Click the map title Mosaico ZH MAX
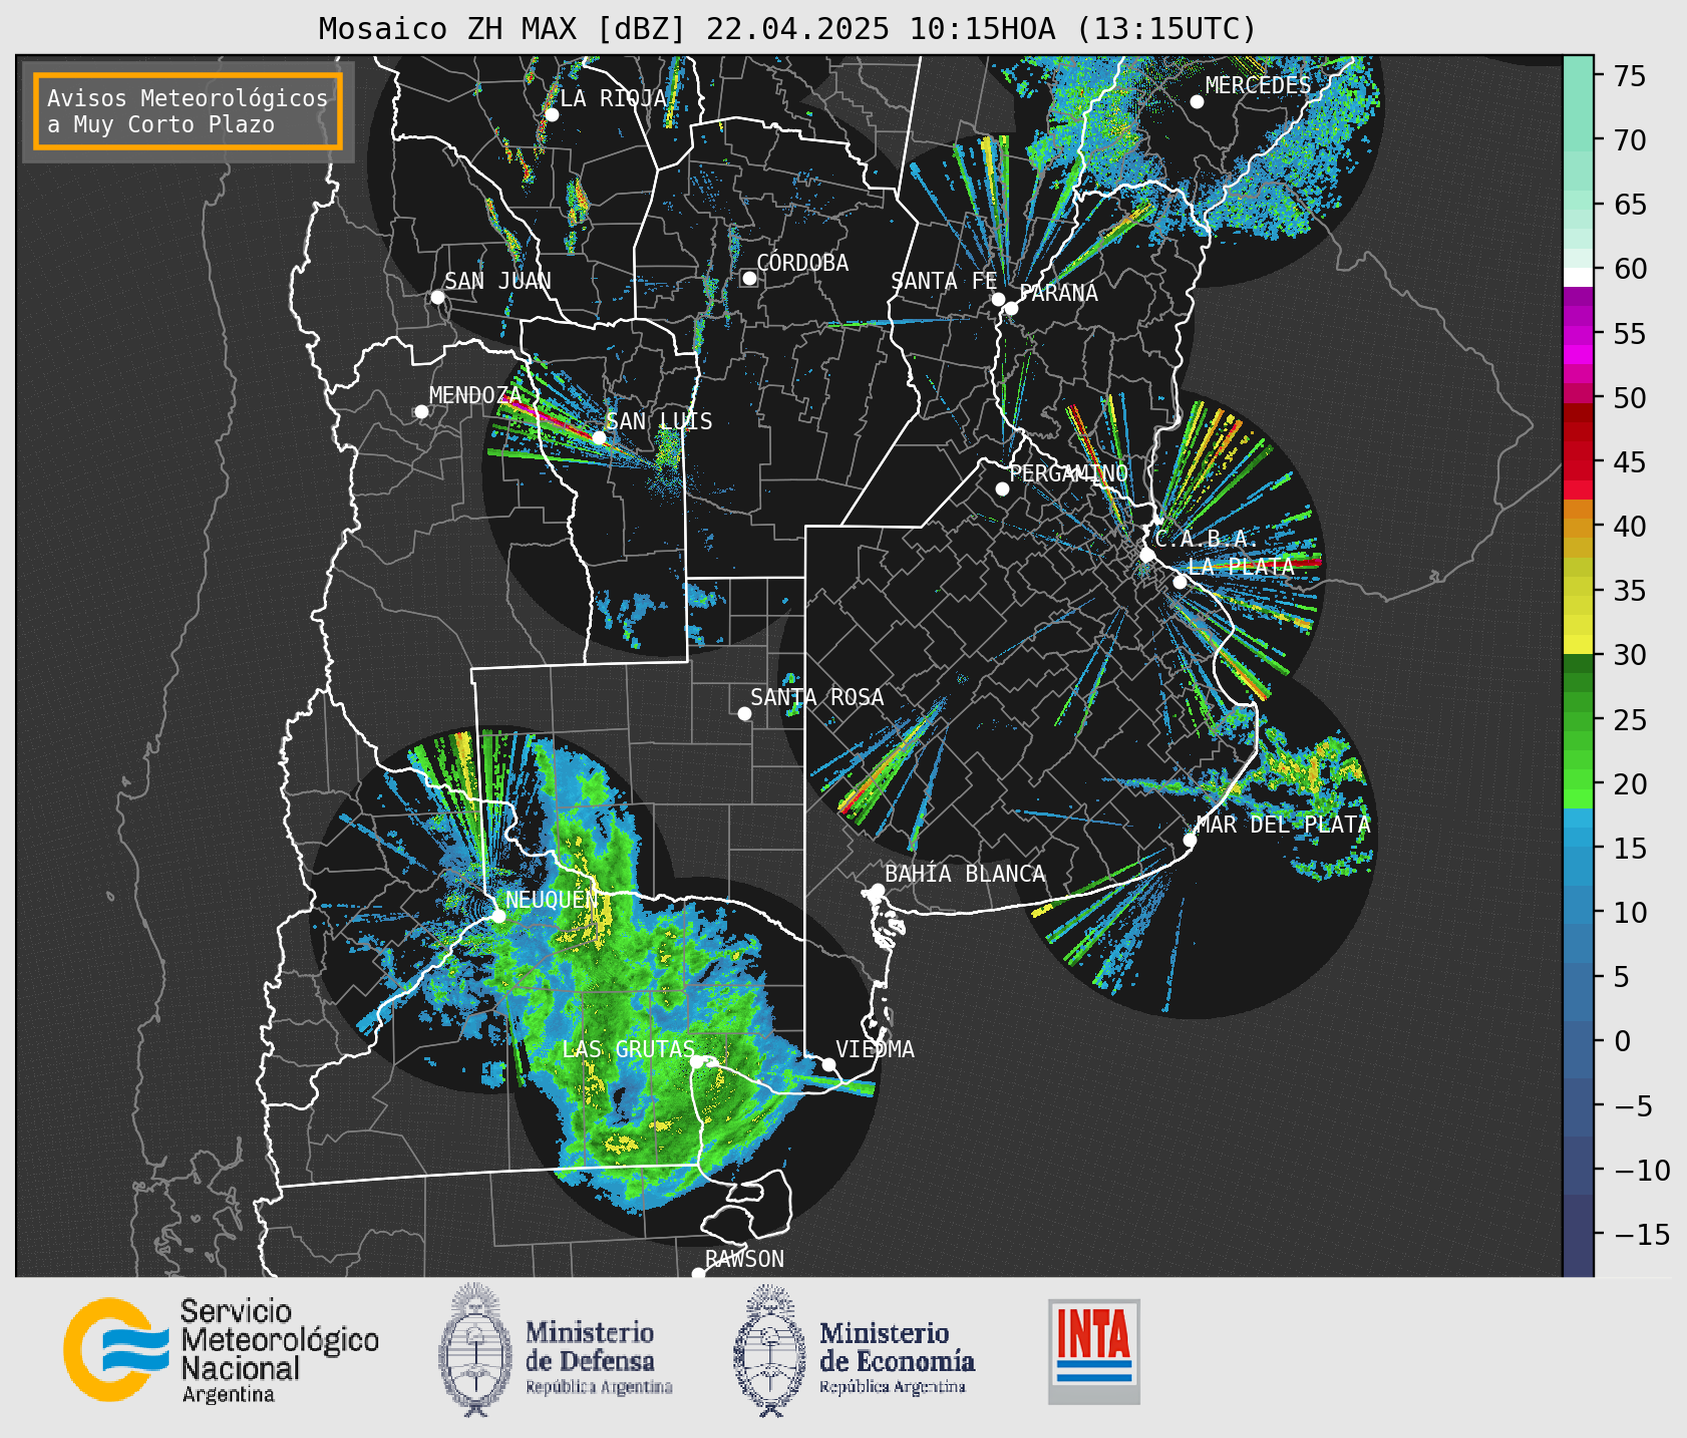 787,28
